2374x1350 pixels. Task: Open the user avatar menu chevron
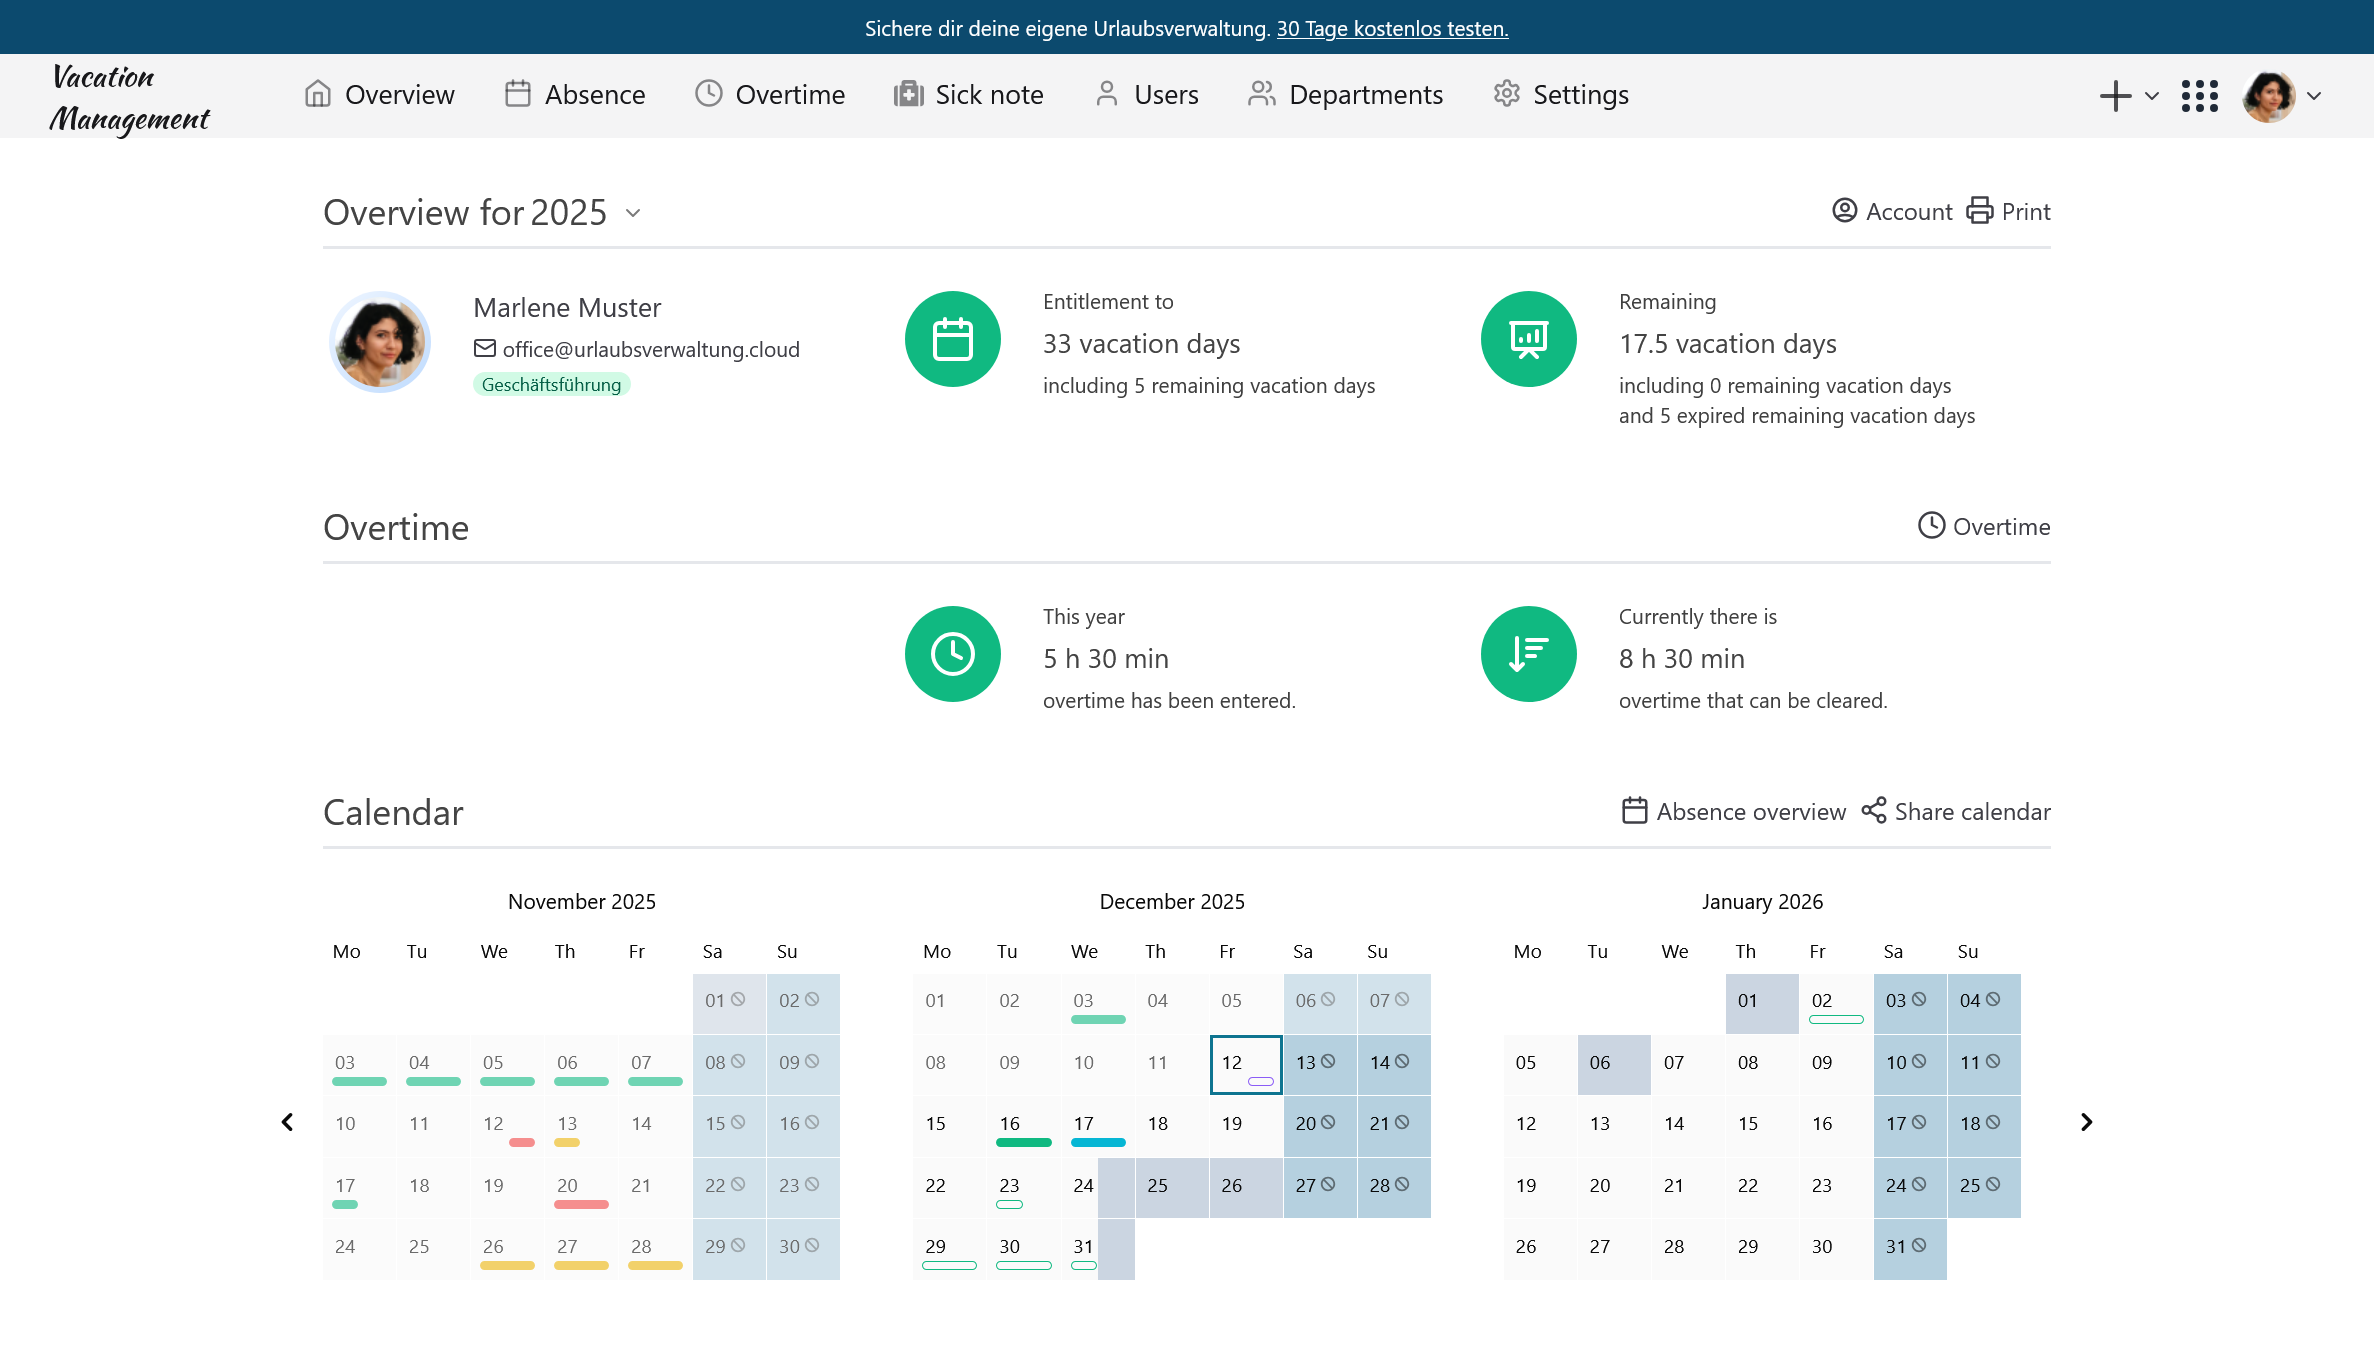pyautogui.click(x=2314, y=96)
